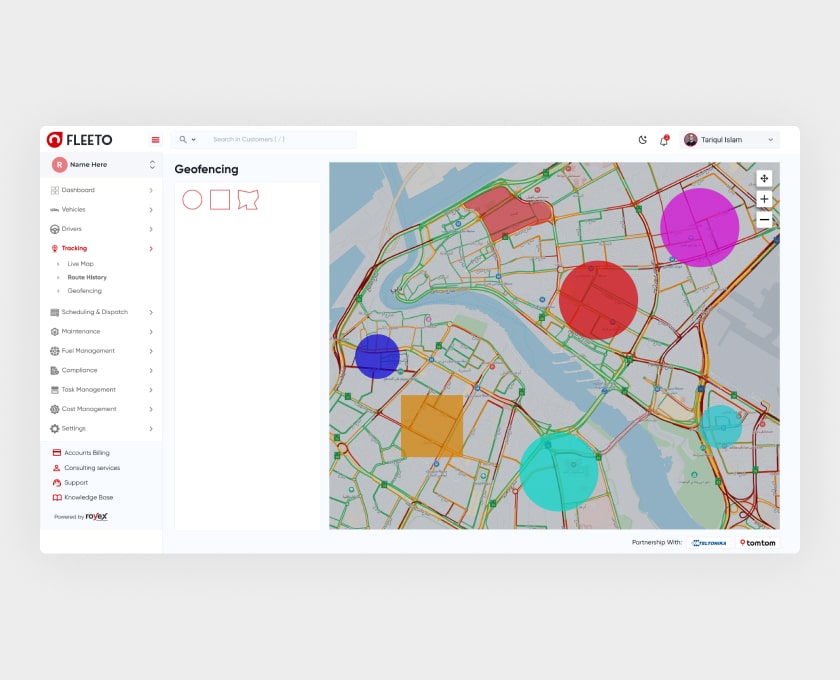Open the search filter dropdown arrow

[193, 140]
